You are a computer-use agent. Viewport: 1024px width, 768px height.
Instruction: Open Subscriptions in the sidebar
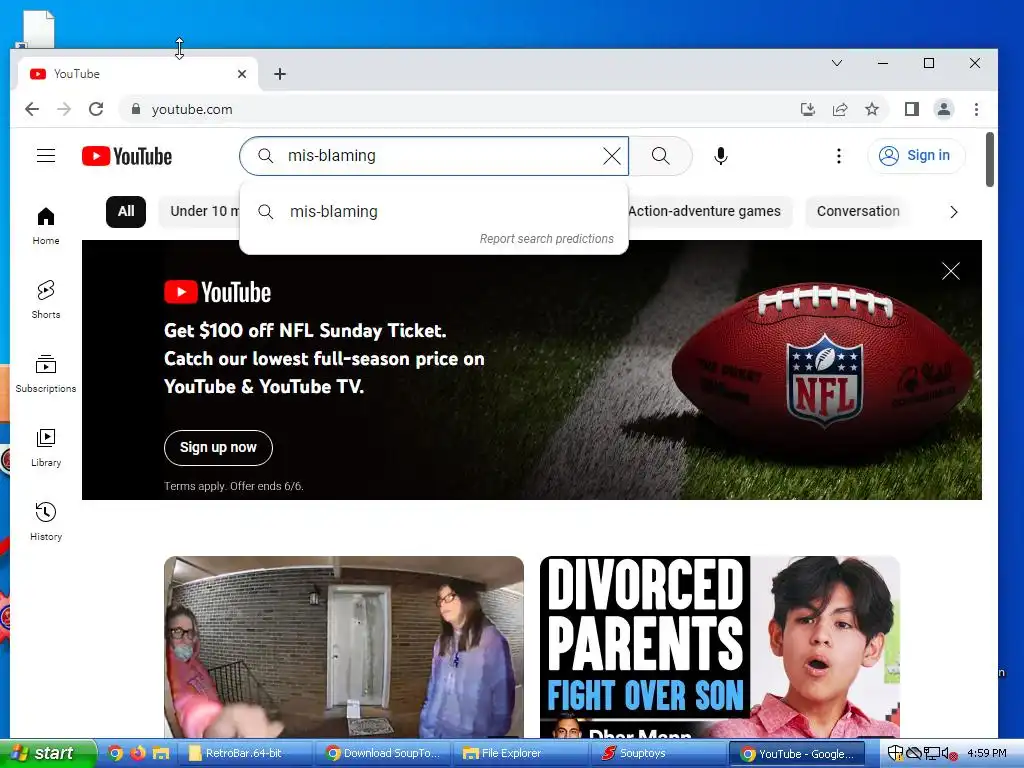coord(46,374)
